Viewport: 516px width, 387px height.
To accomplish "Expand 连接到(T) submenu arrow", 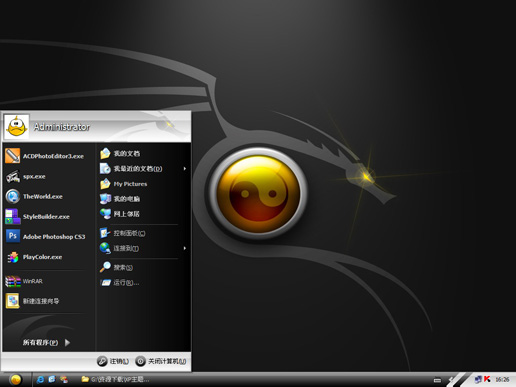I will (x=184, y=248).
